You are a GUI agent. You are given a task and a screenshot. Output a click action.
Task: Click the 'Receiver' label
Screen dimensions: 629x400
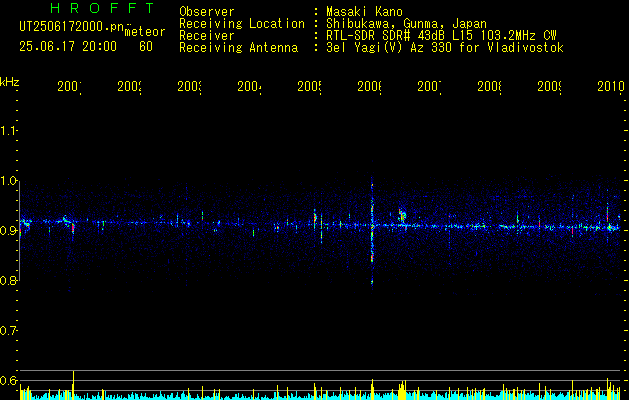pos(207,36)
